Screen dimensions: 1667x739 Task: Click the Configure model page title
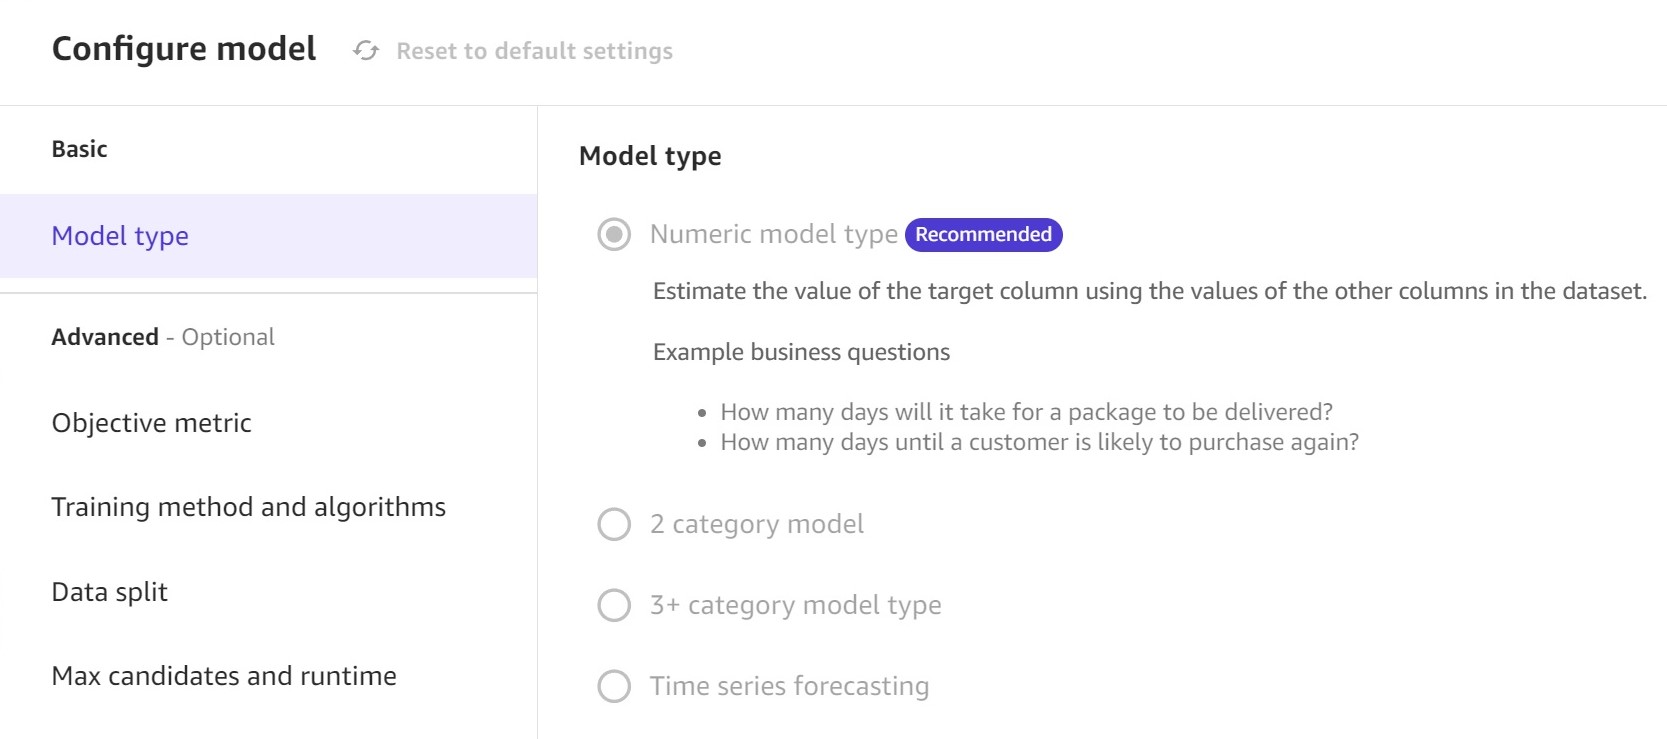click(x=184, y=48)
